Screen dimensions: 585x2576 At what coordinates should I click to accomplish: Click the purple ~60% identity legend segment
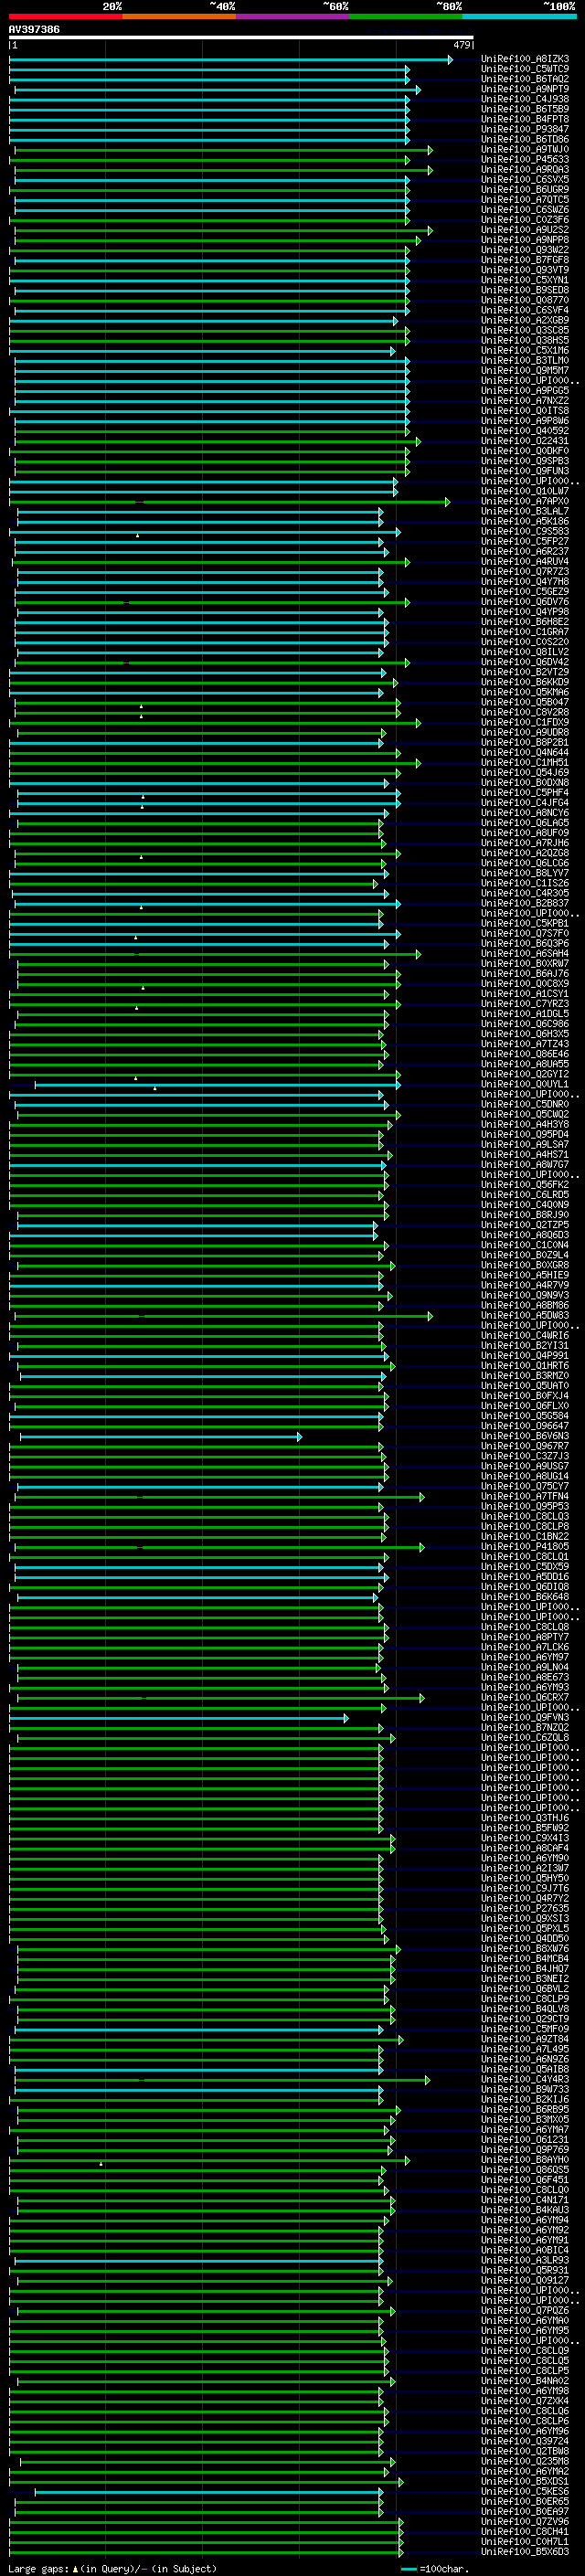[x=293, y=16]
